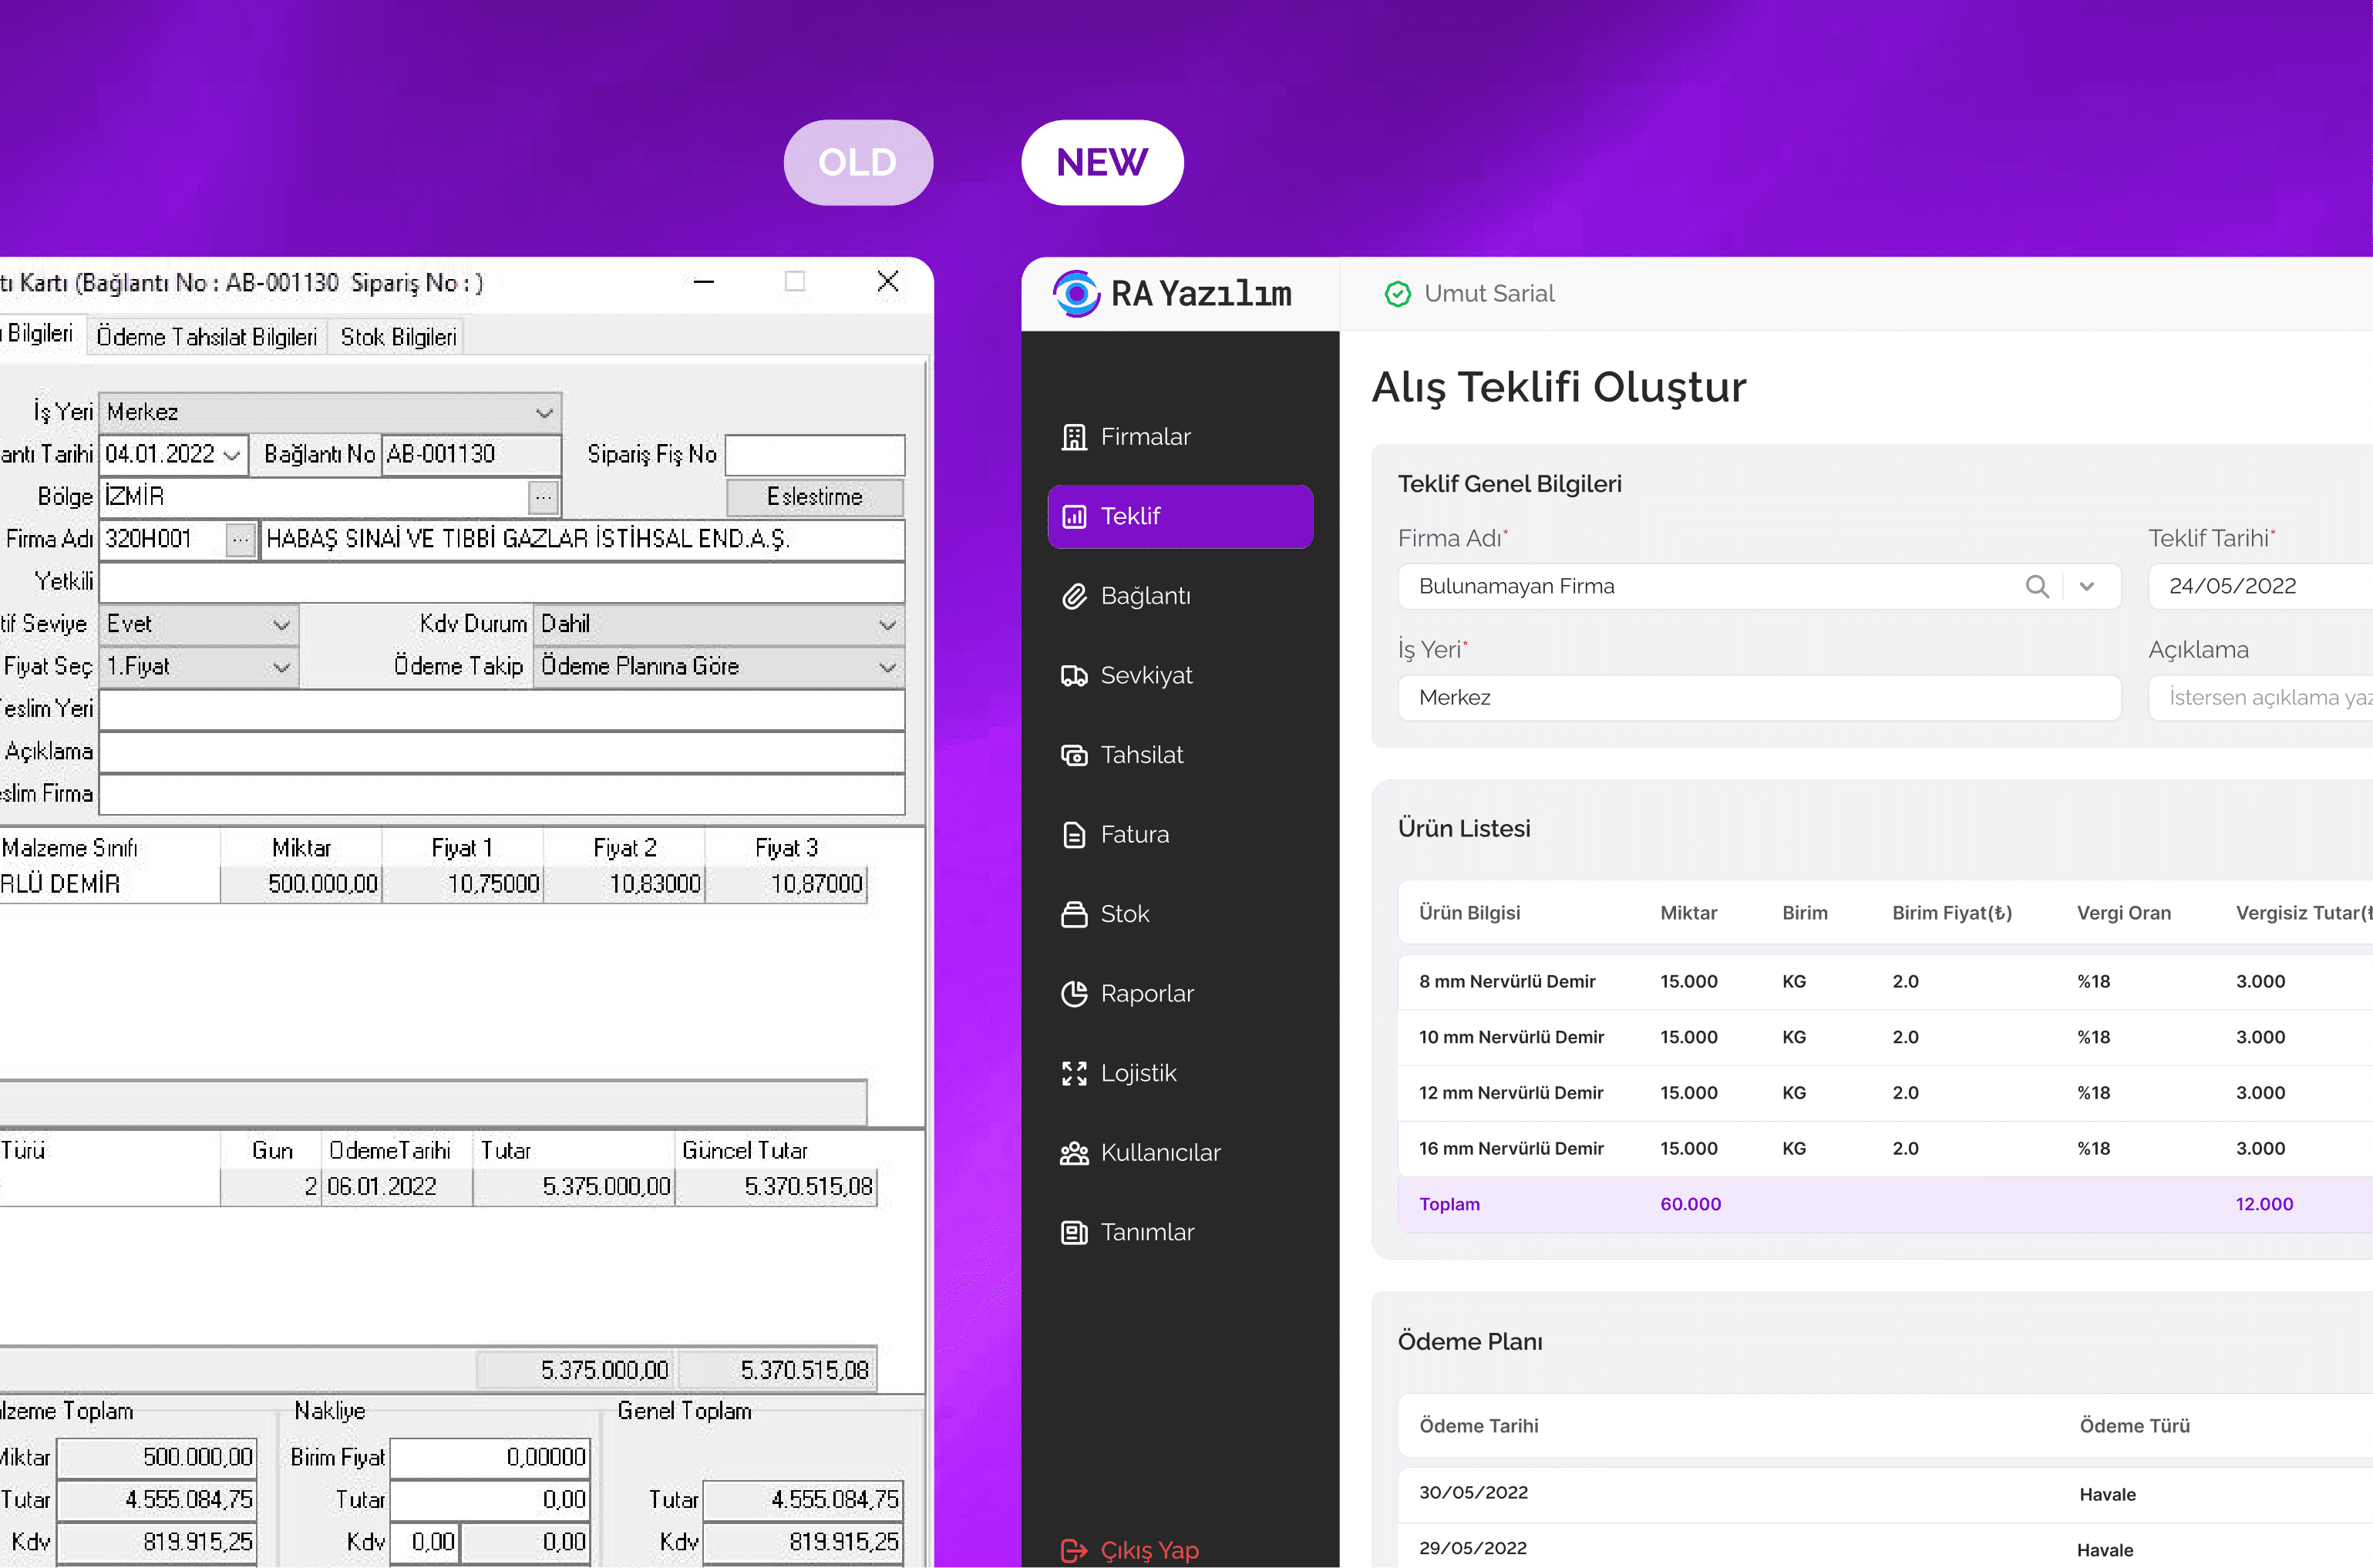Click the Eslestirme button
The width and height of the screenshot is (2373, 1568).
pos(814,497)
